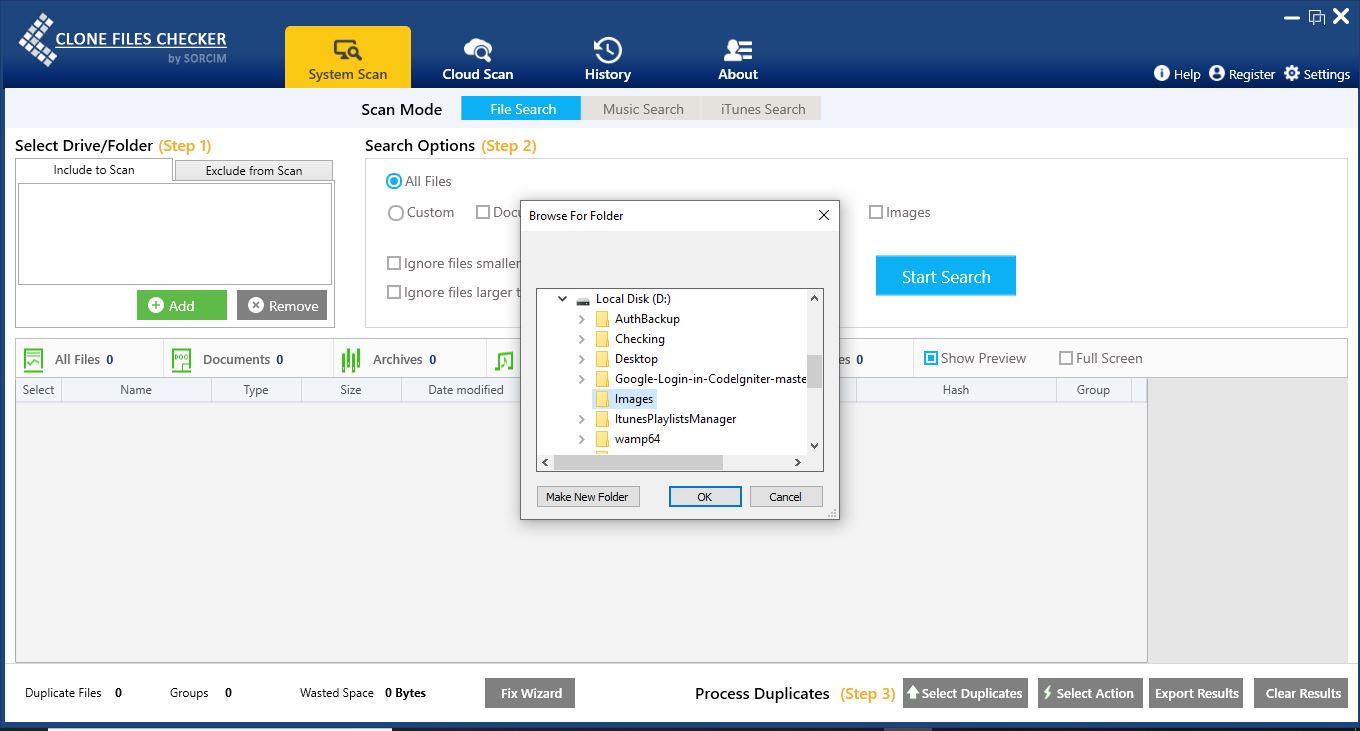This screenshot has width=1360, height=731.
Task: Toggle the Show Preview checkbox
Action: coord(931,358)
